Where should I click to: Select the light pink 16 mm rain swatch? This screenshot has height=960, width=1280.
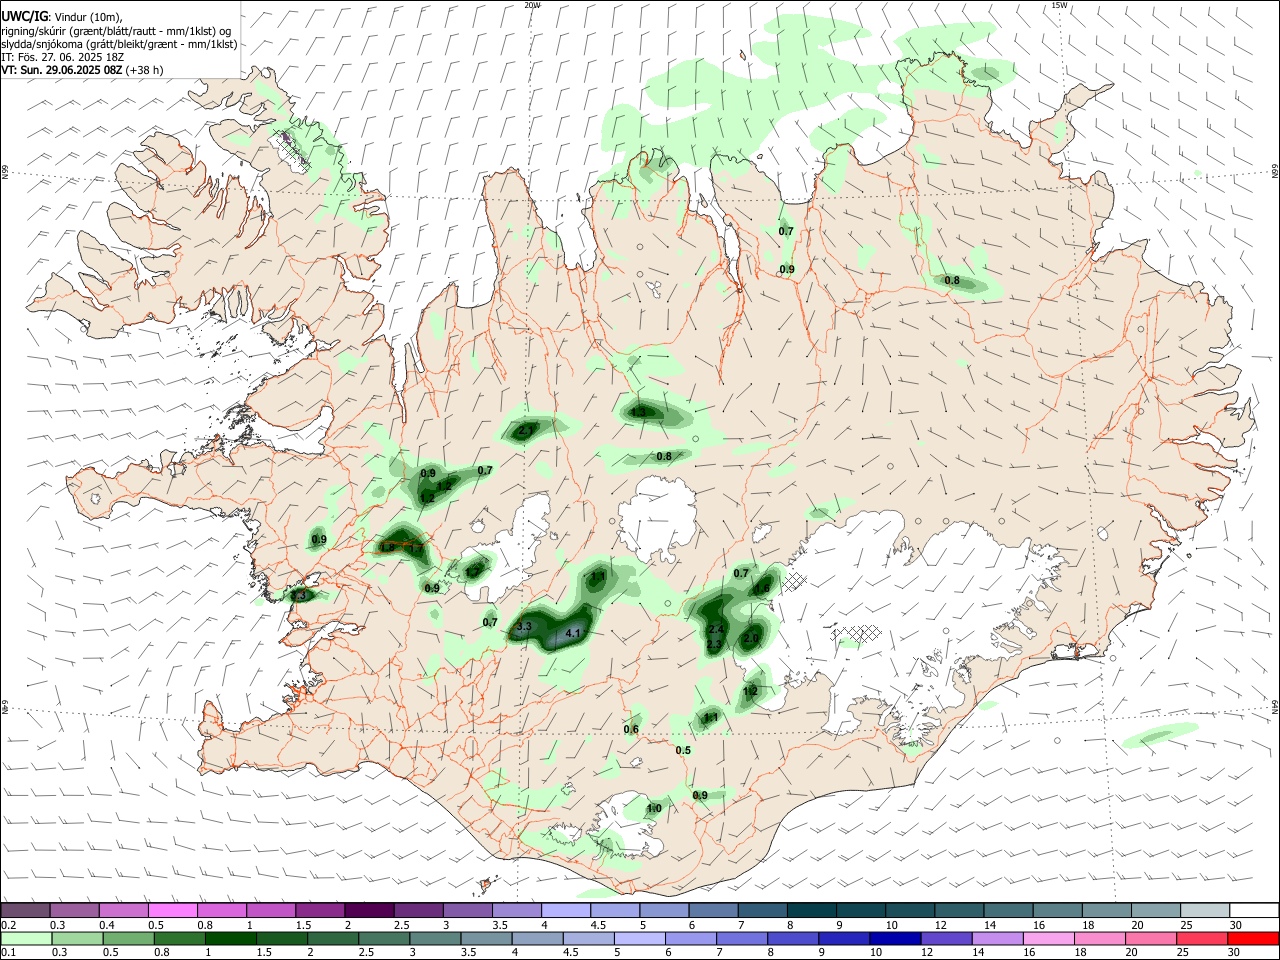coord(1047,939)
